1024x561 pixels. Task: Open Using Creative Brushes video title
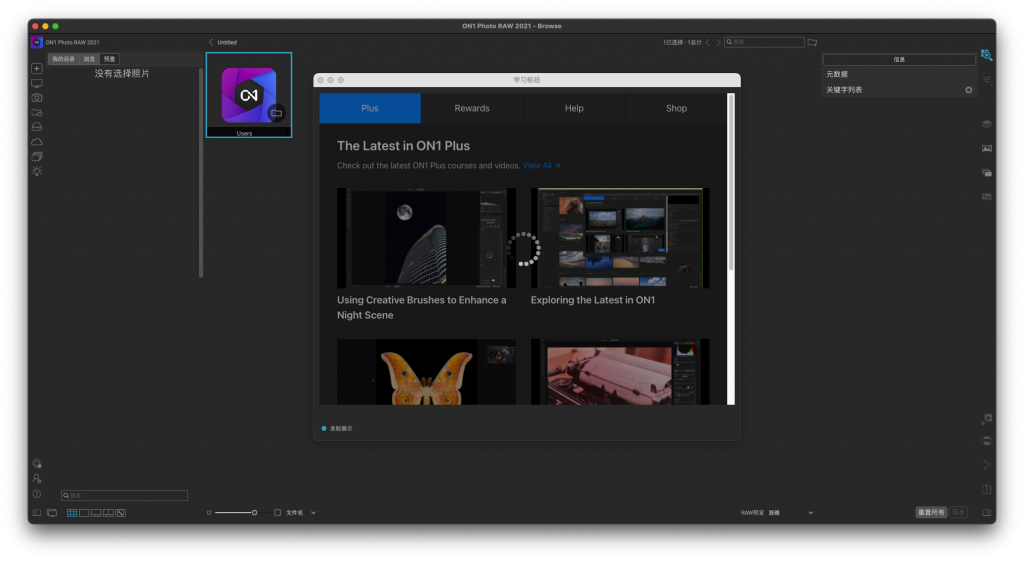(421, 308)
